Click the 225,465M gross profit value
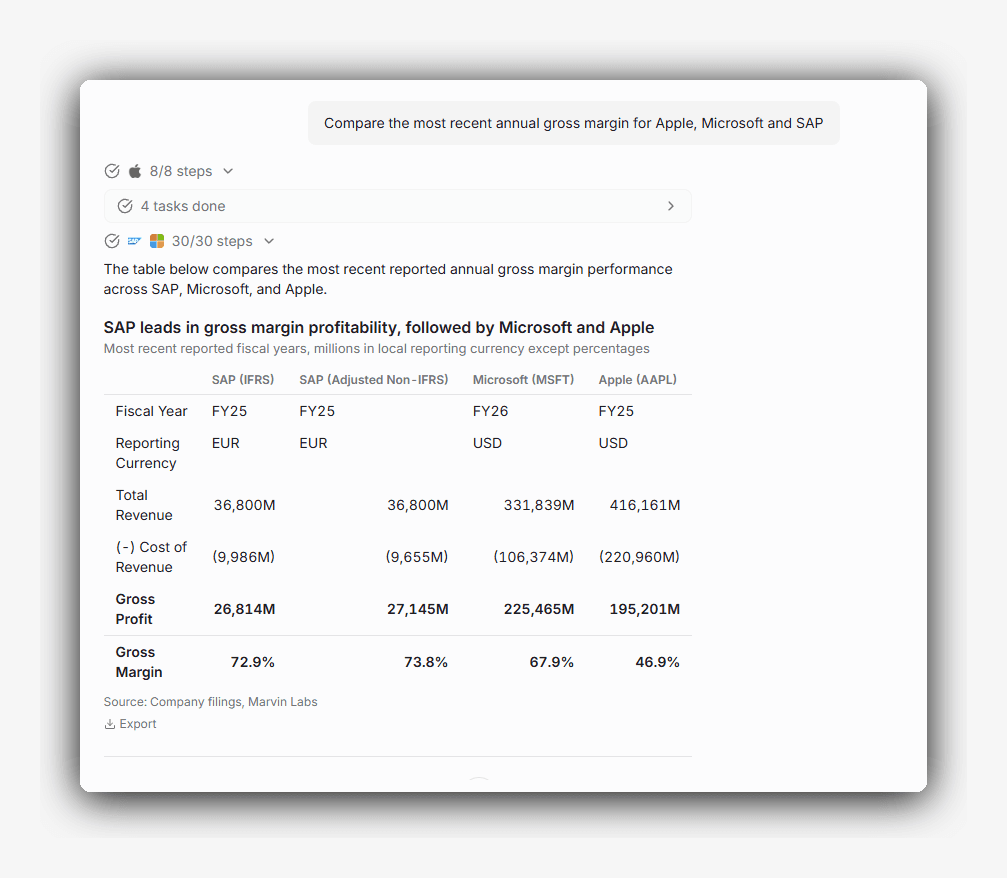 [x=539, y=609]
